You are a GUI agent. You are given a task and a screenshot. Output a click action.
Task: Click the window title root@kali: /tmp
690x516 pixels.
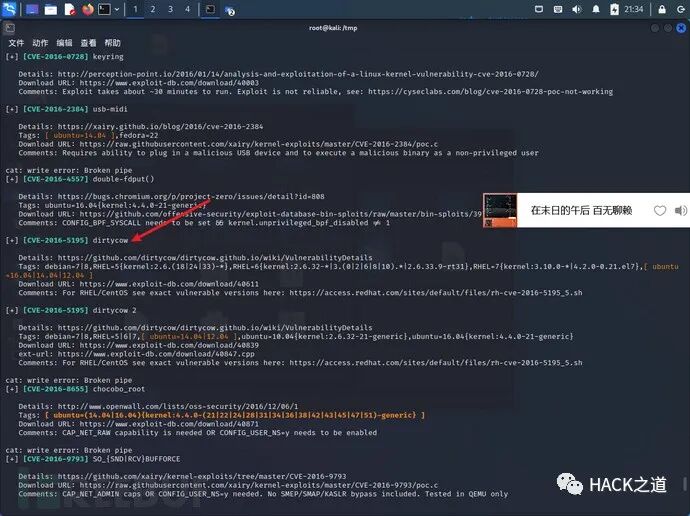(x=333, y=28)
